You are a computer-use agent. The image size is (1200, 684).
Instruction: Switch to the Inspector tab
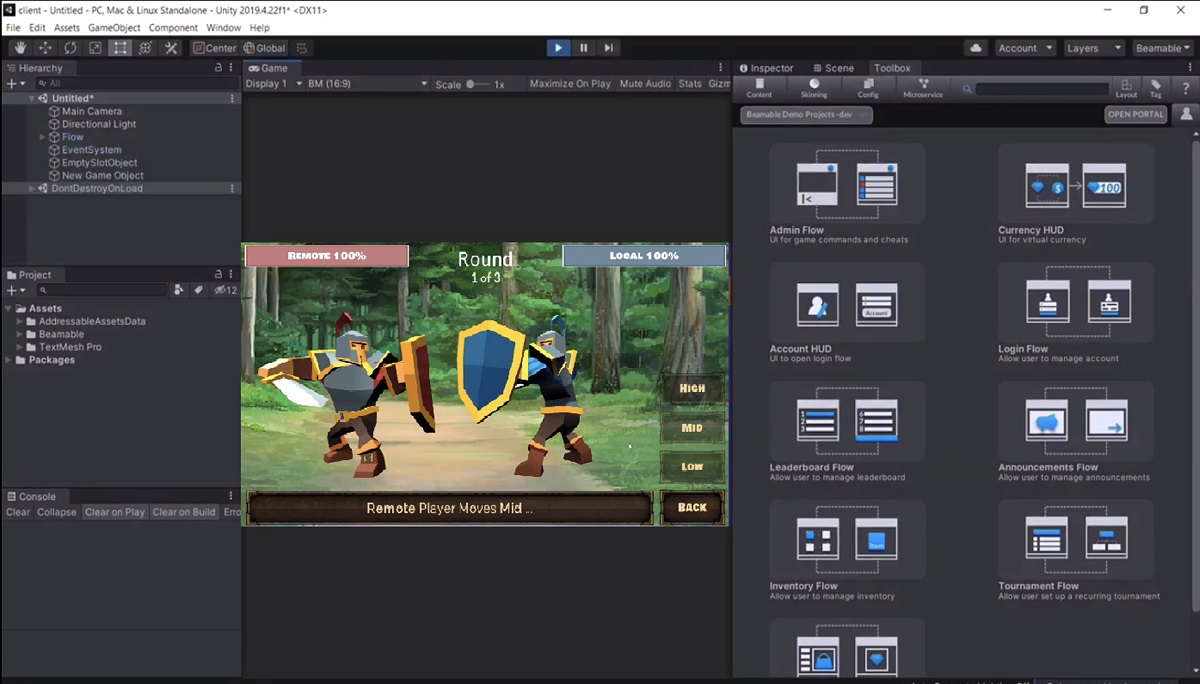[x=765, y=68]
